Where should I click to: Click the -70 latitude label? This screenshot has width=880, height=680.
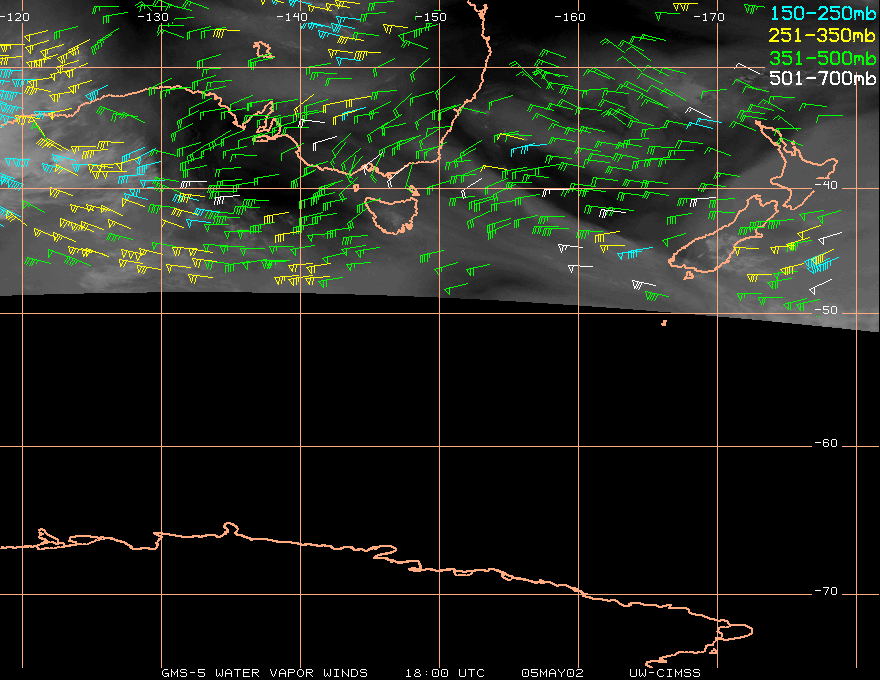pos(826,591)
